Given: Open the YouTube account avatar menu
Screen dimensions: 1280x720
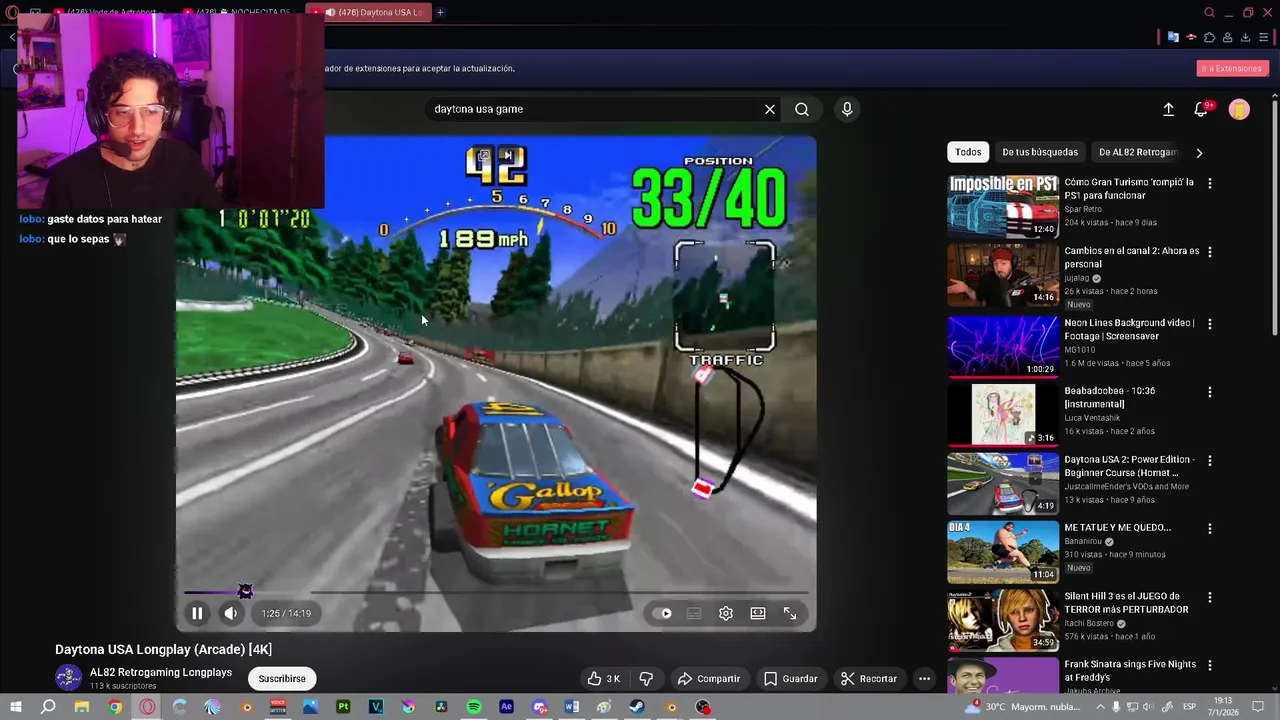Looking at the screenshot, I should click(1239, 109).
